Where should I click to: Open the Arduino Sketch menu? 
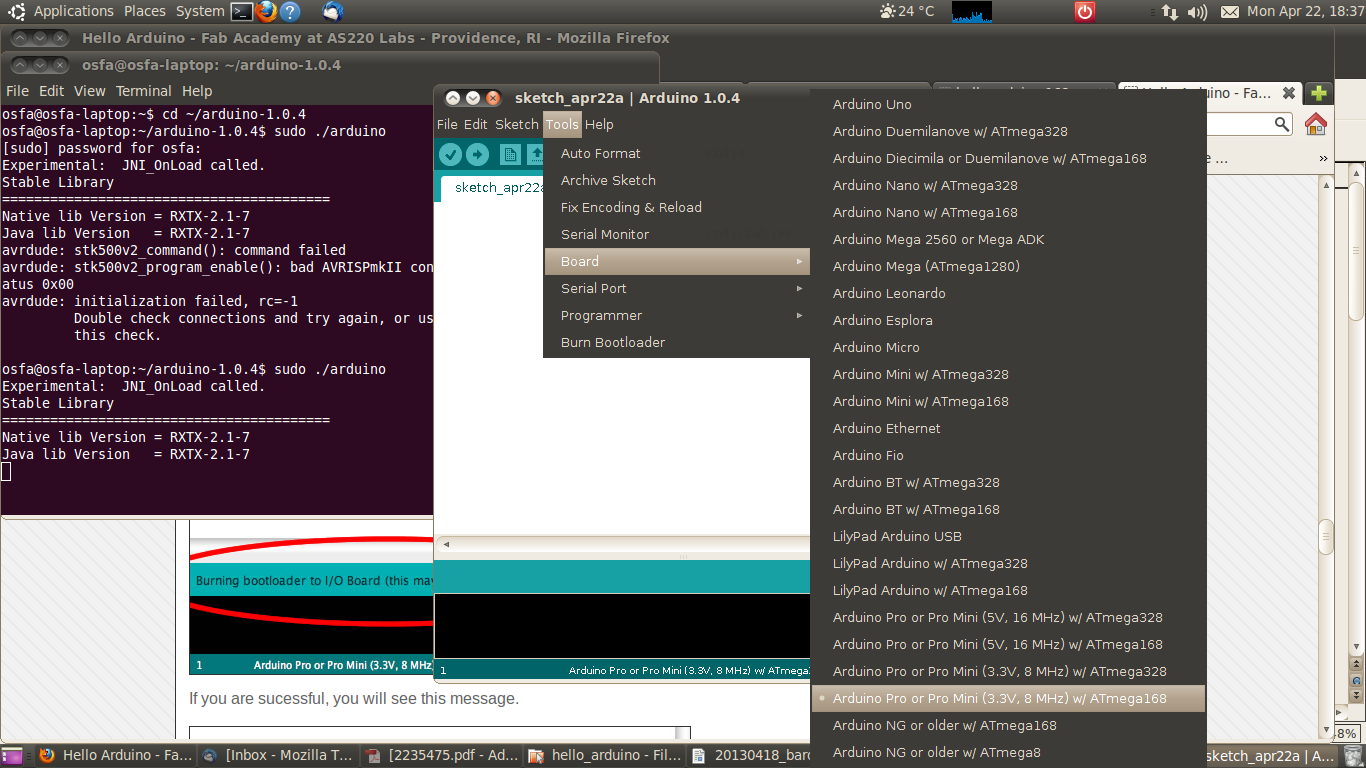tap(517, 124)
